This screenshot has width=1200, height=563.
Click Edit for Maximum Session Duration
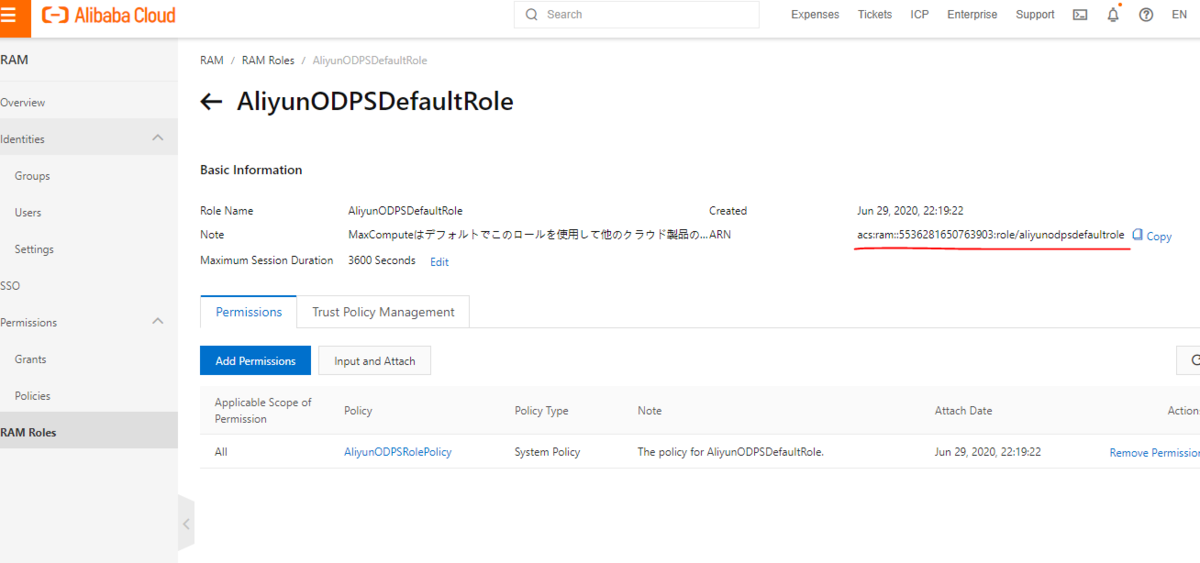pyautogui.click(x=439, y=262)
